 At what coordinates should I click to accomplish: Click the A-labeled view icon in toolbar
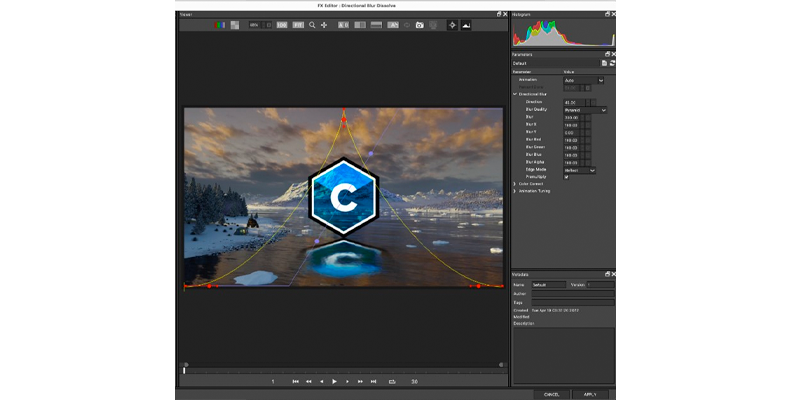point(393,25)
